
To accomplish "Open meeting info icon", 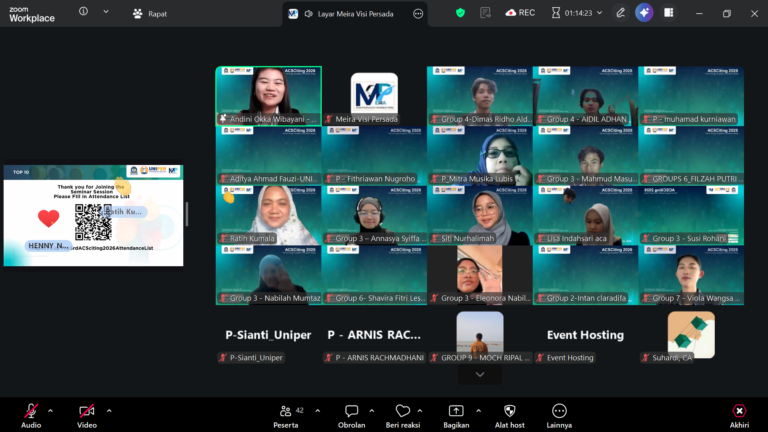I will point(83,11).
